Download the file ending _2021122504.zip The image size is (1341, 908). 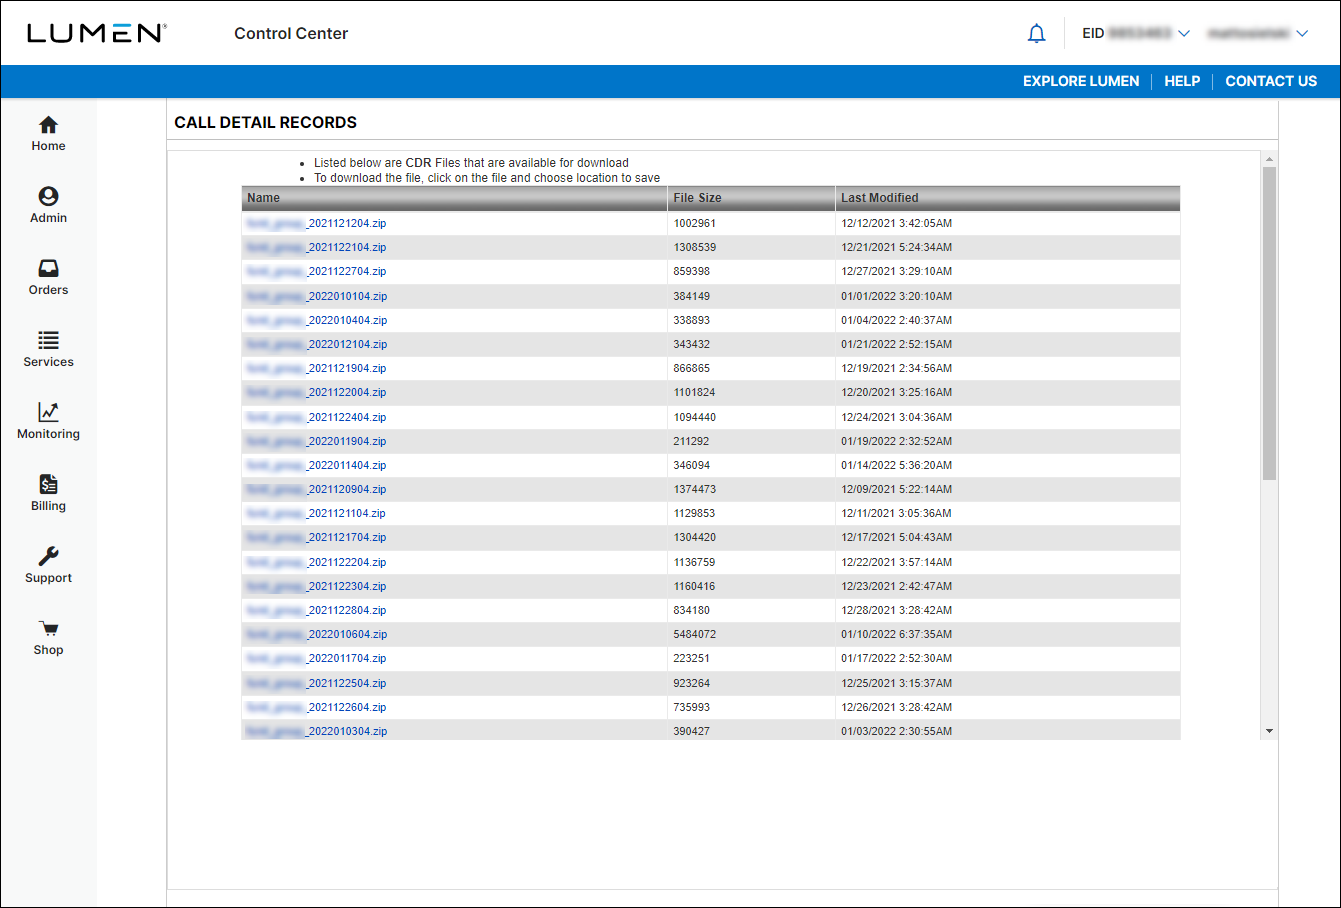point(316,683)
